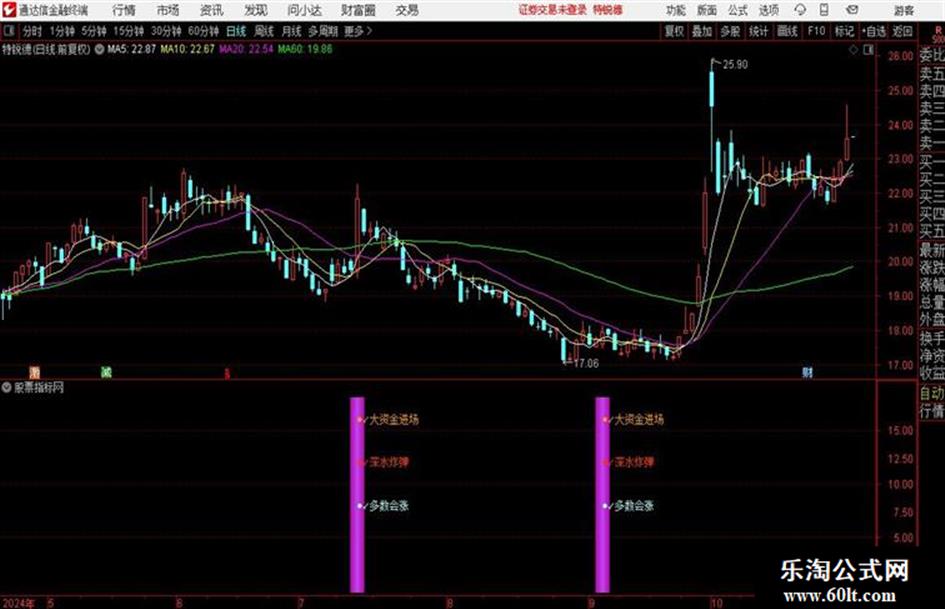Open the F10 company info button
945x609 pixels.
(817, 31)
